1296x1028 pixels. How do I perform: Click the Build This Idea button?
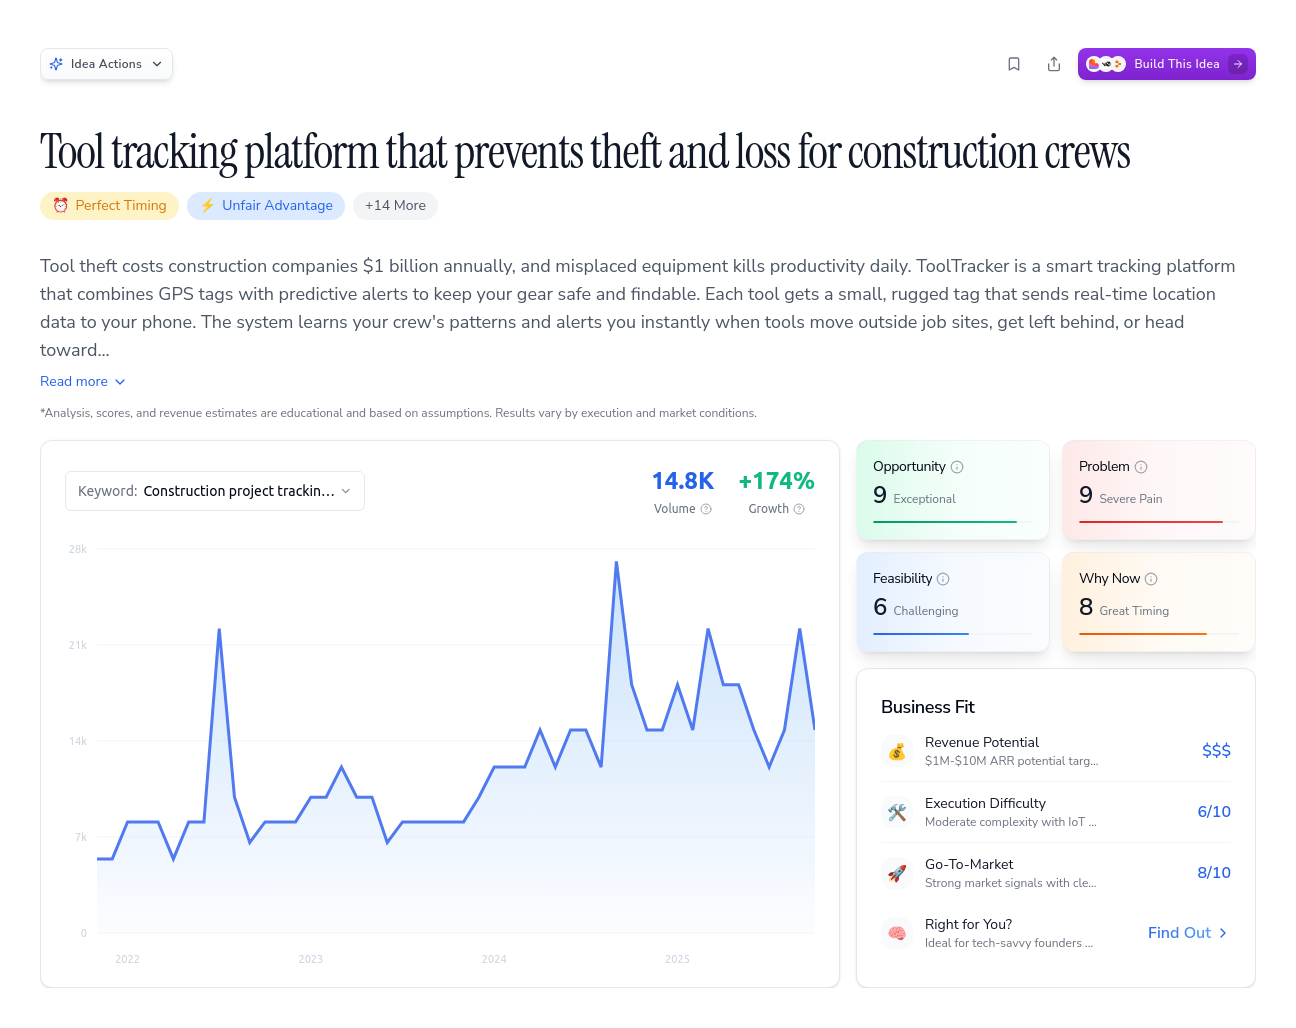click(x=1166, y=63)
